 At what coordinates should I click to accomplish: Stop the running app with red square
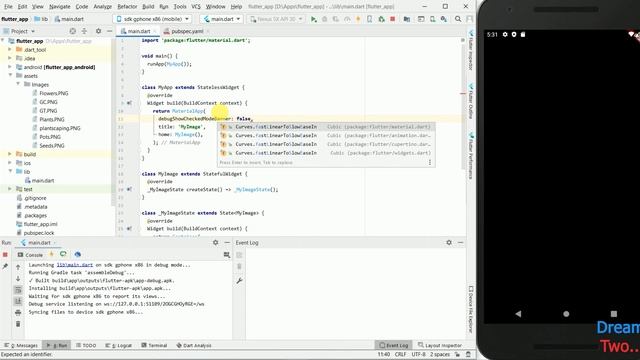pyautogui.click(x=392, y=19)
